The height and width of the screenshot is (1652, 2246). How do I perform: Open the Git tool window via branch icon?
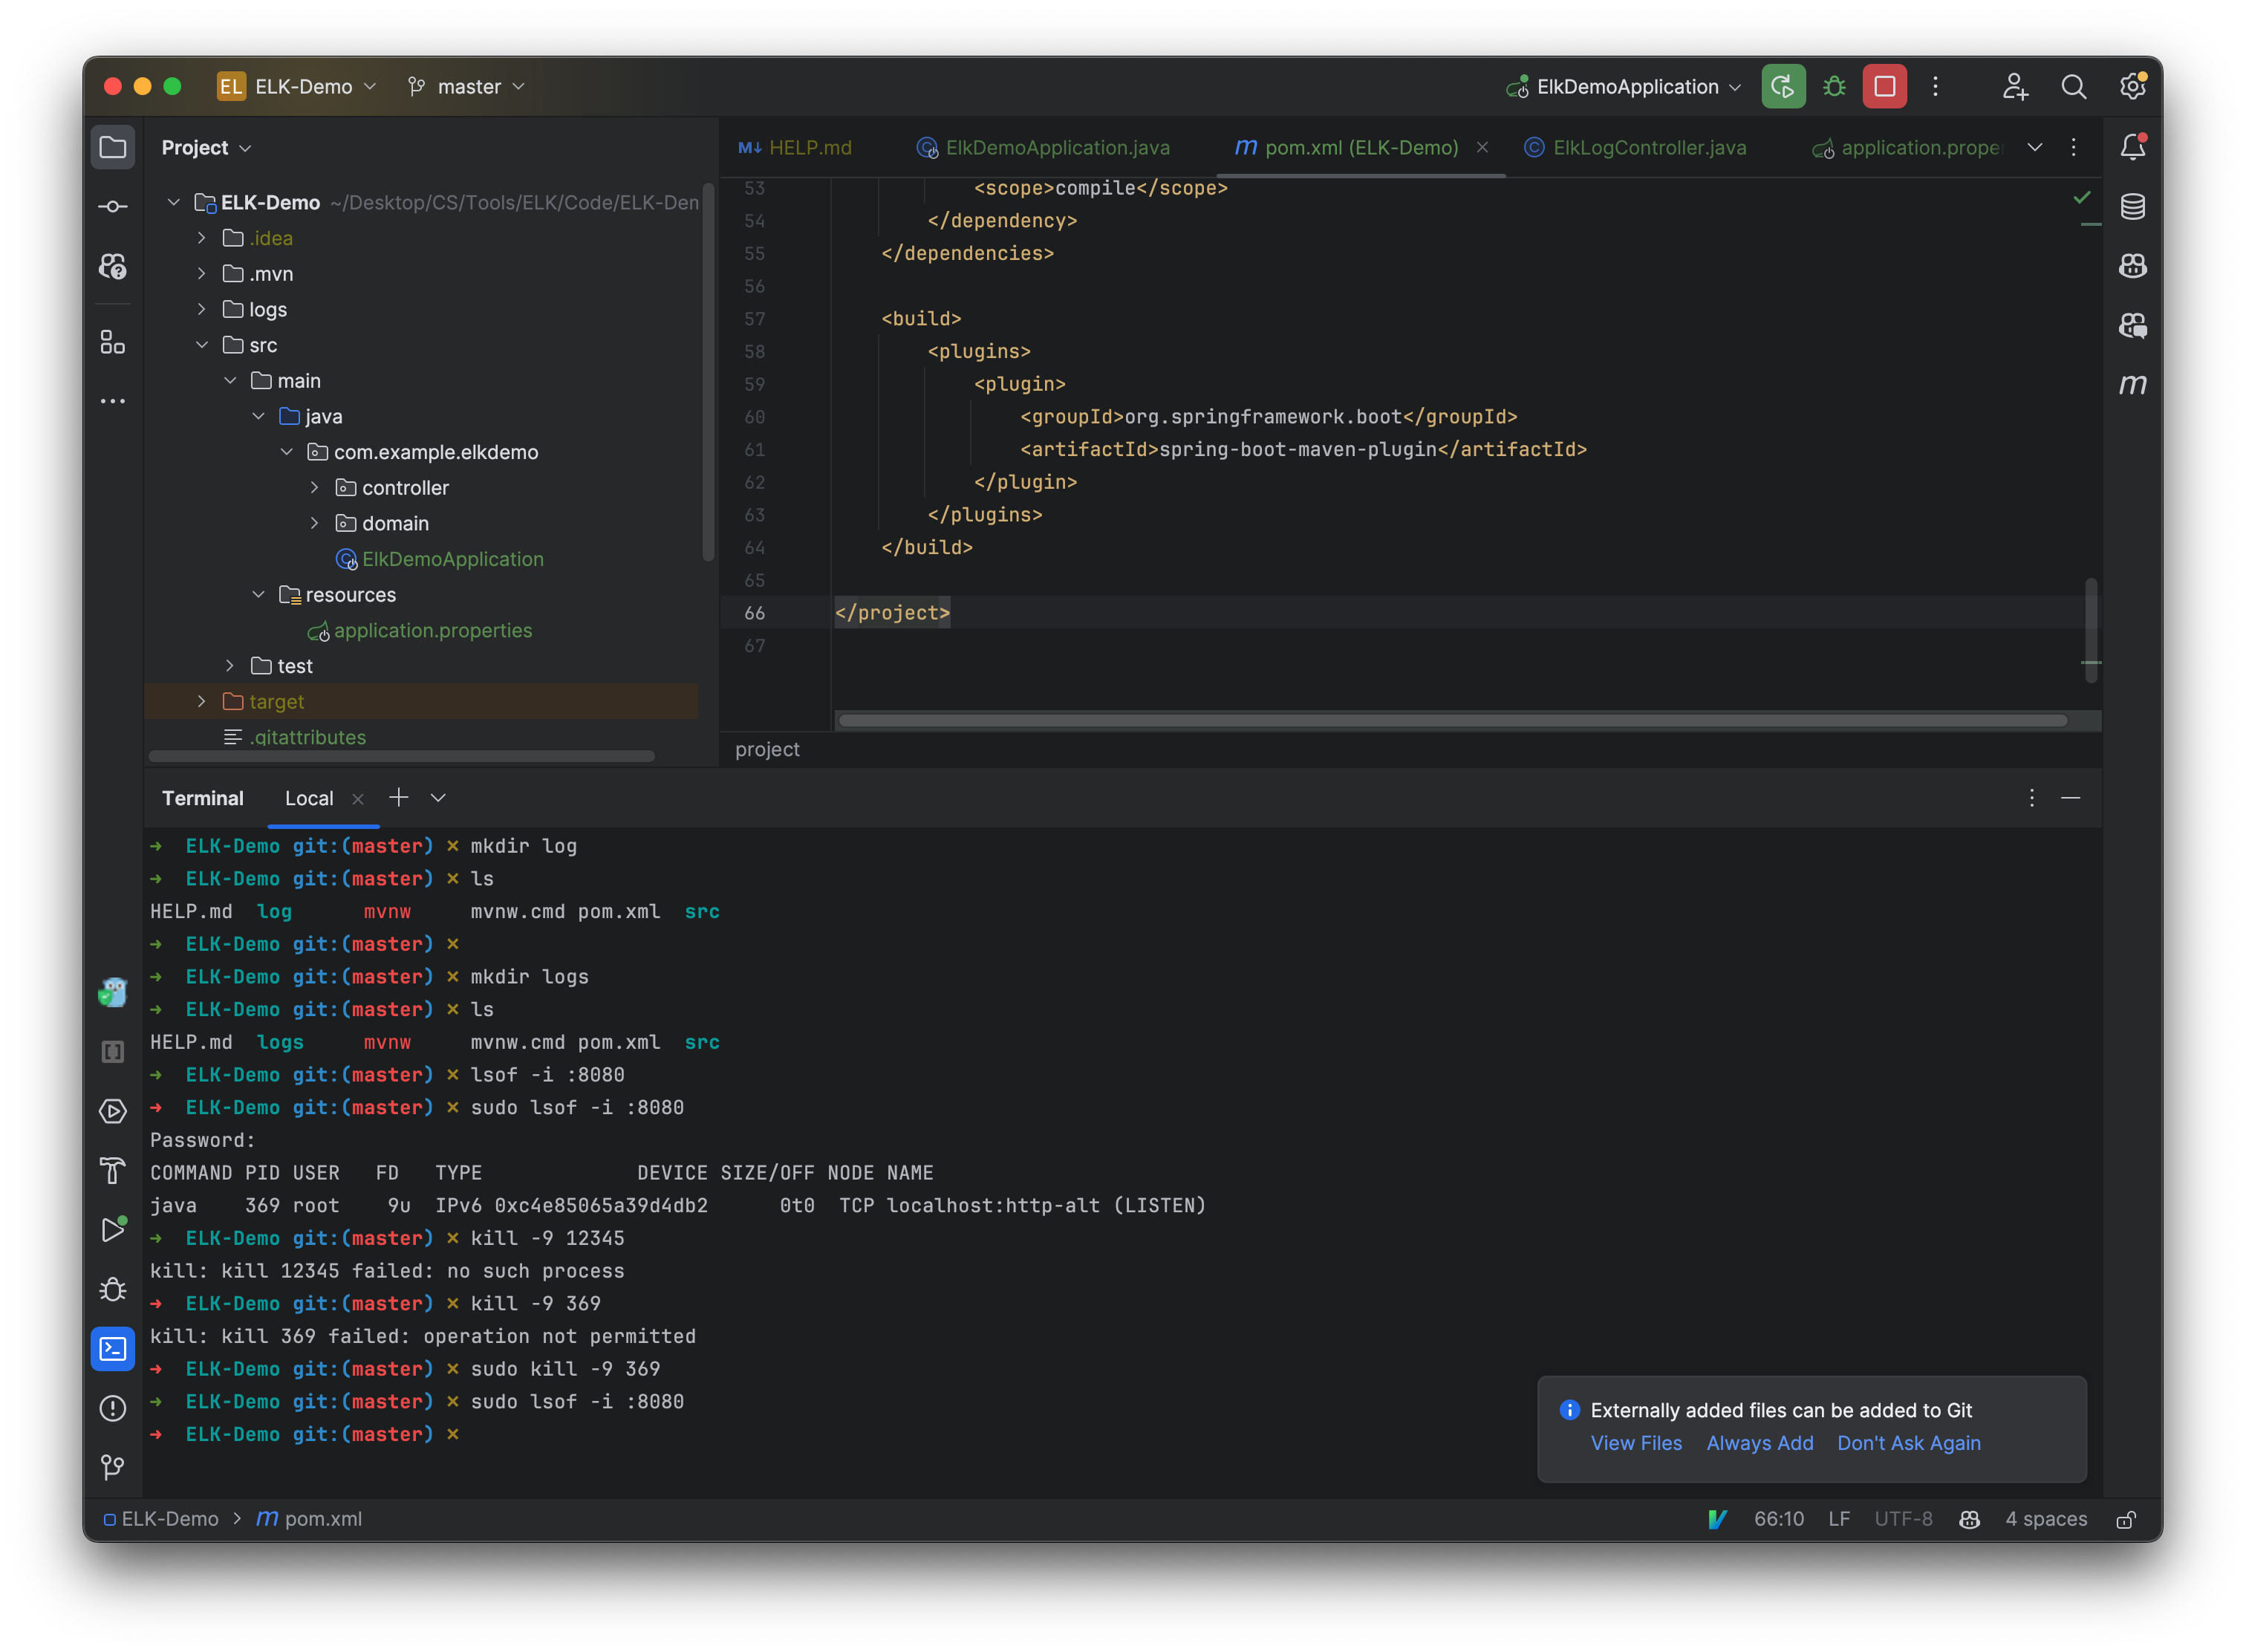point(113,1467)
